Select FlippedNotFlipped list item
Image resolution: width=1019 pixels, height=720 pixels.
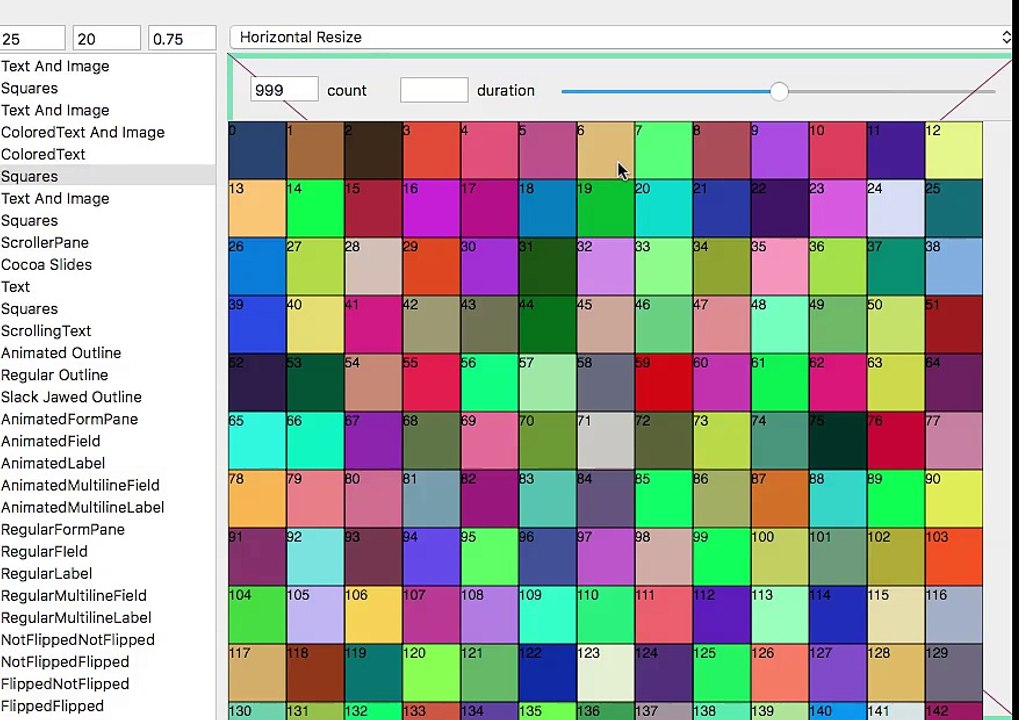(107, 684)
